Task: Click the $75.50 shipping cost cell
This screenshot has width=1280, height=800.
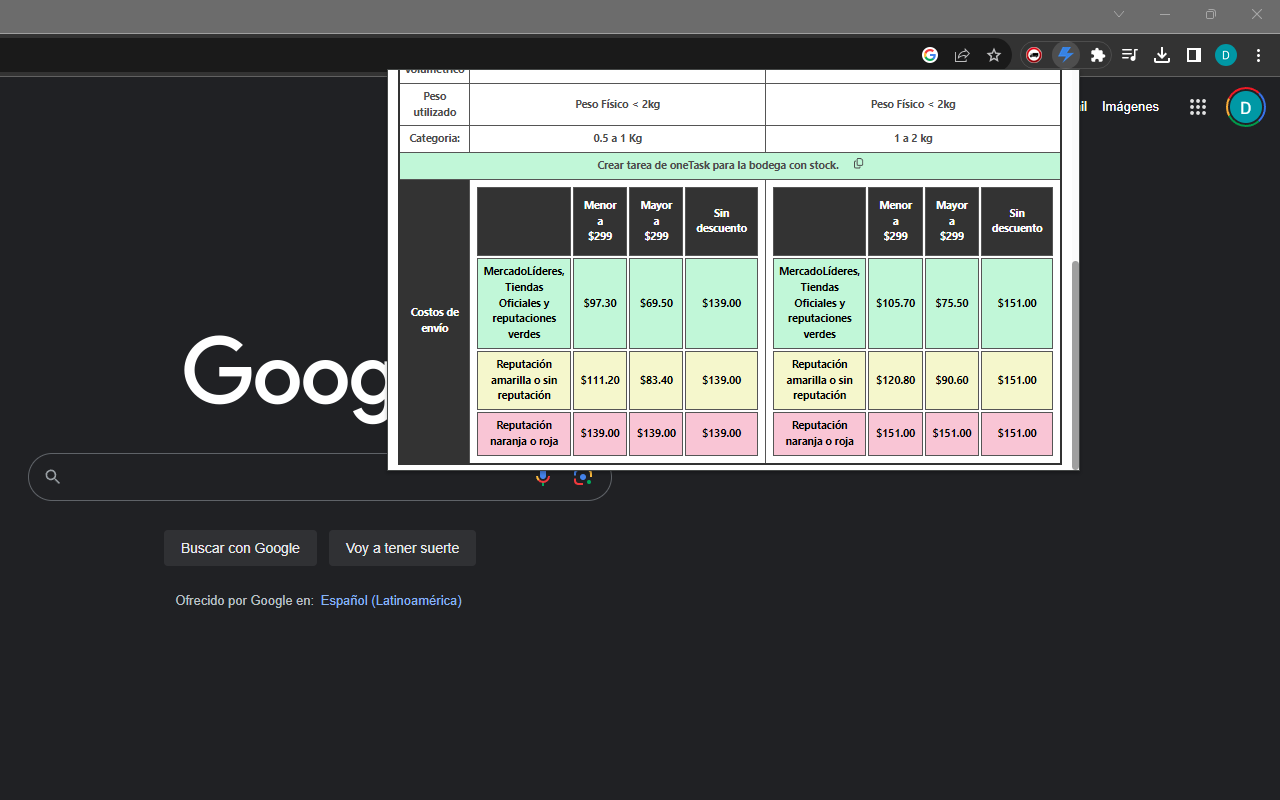Action: [952, 303]
